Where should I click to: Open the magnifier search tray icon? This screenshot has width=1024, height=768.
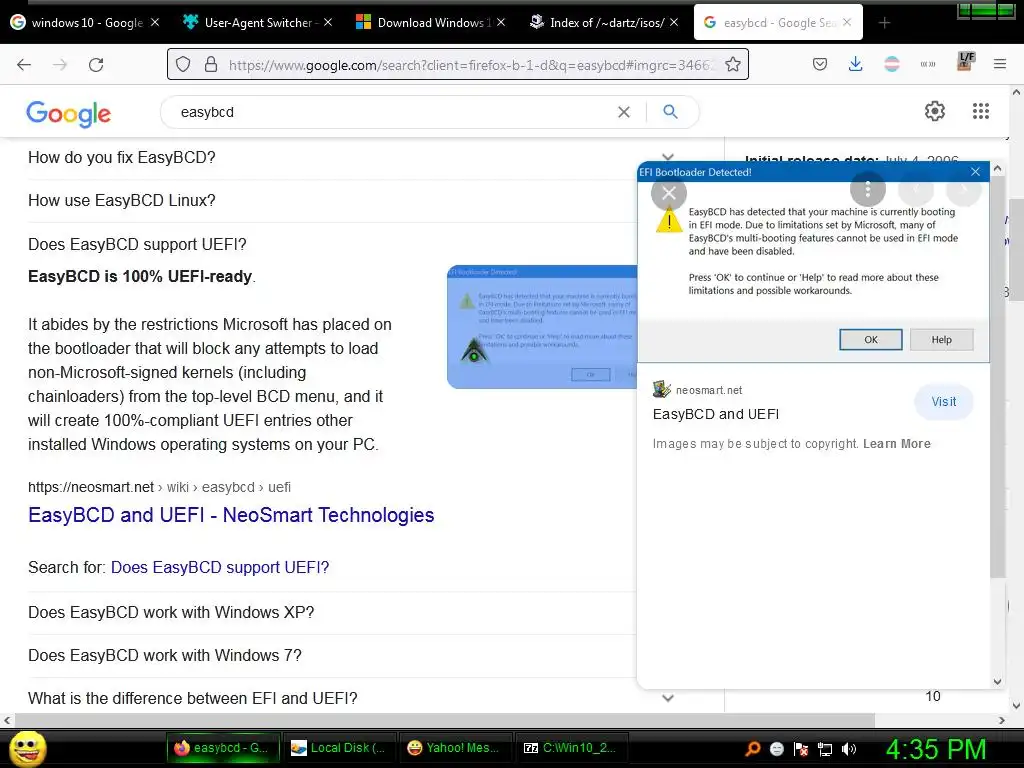point(753,749)
